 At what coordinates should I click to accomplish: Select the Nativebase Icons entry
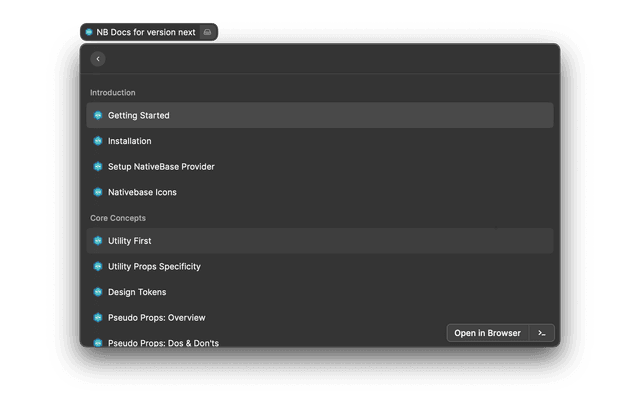point(142,192)
